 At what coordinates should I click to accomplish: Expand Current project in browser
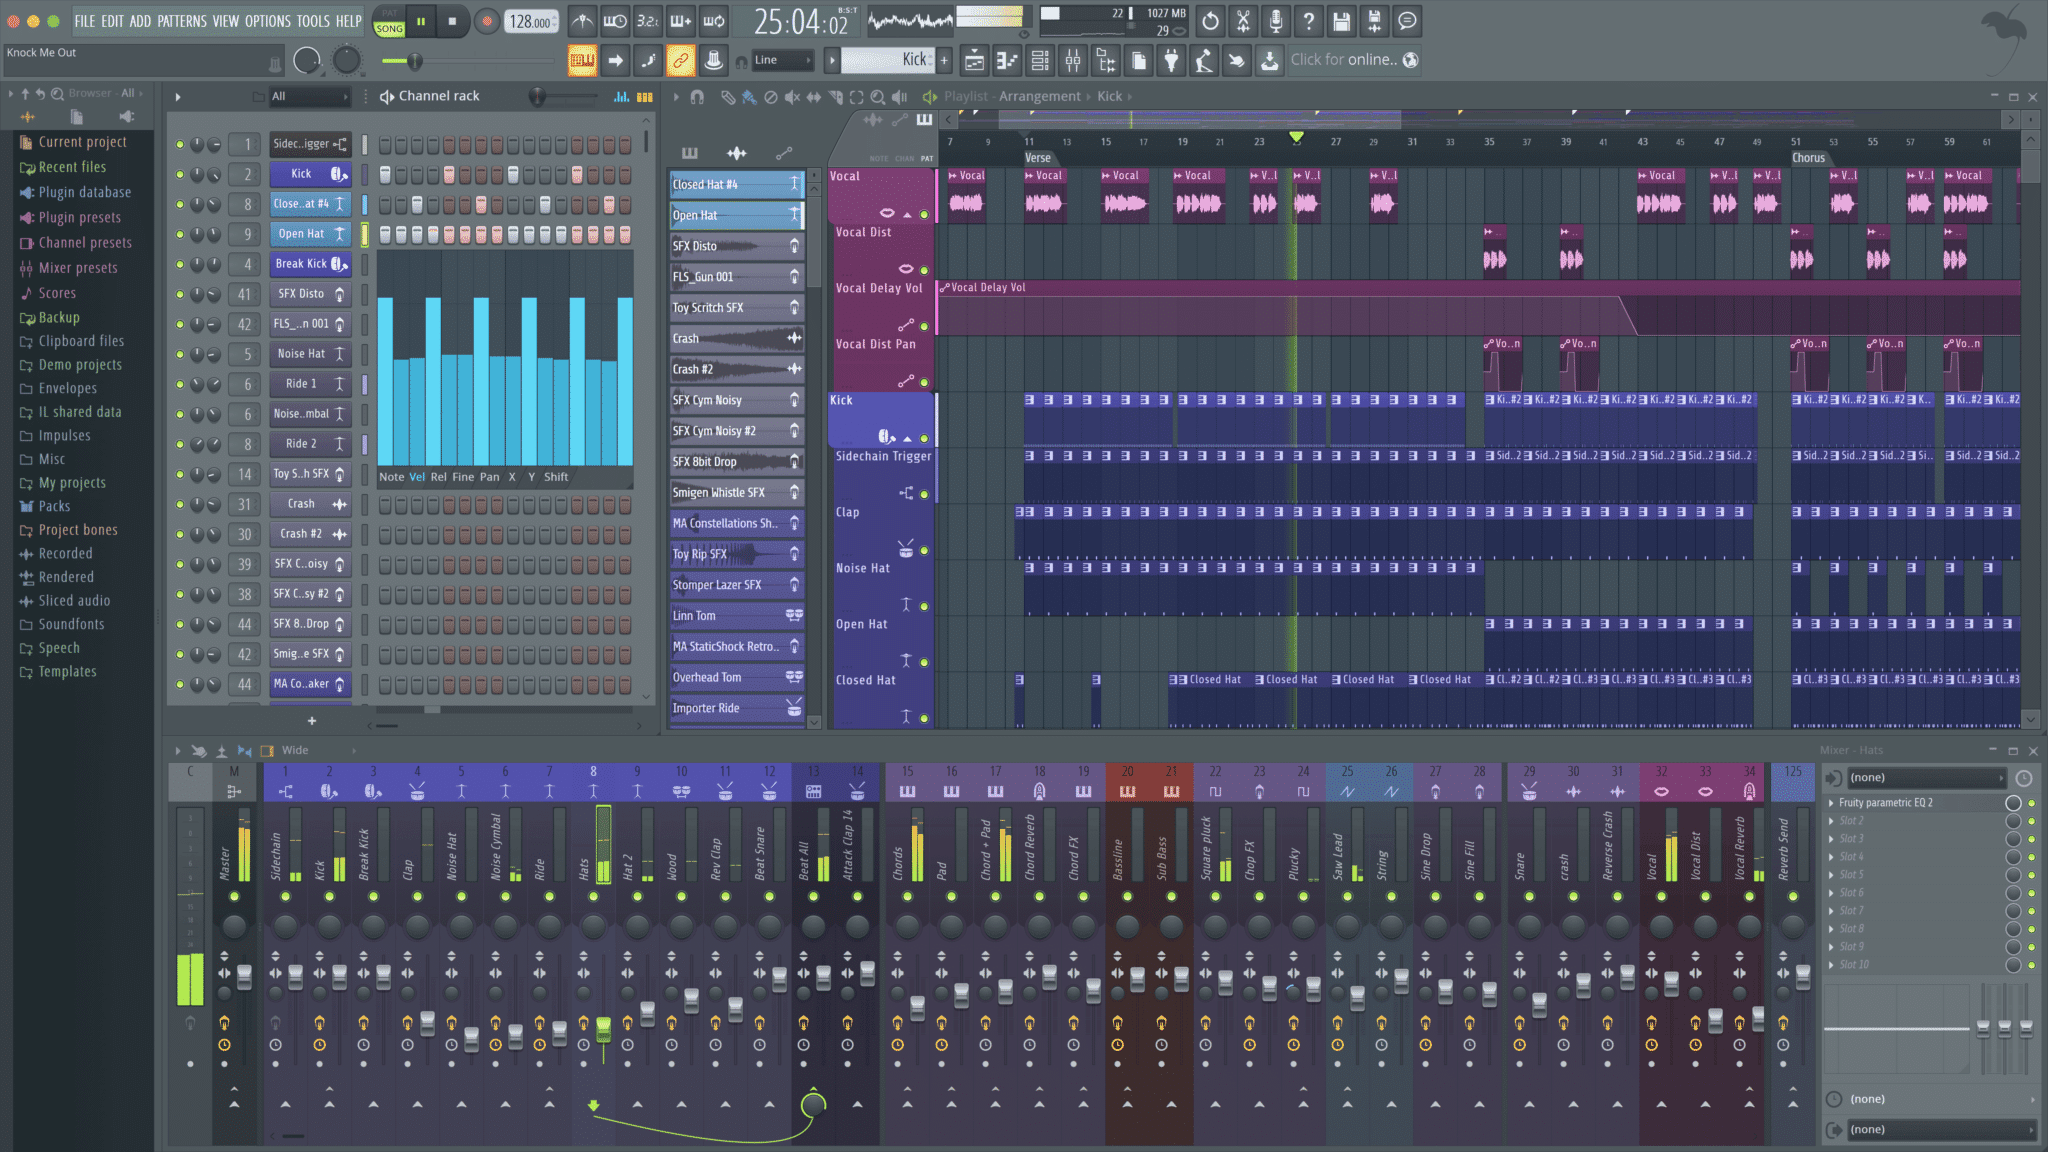13,141
